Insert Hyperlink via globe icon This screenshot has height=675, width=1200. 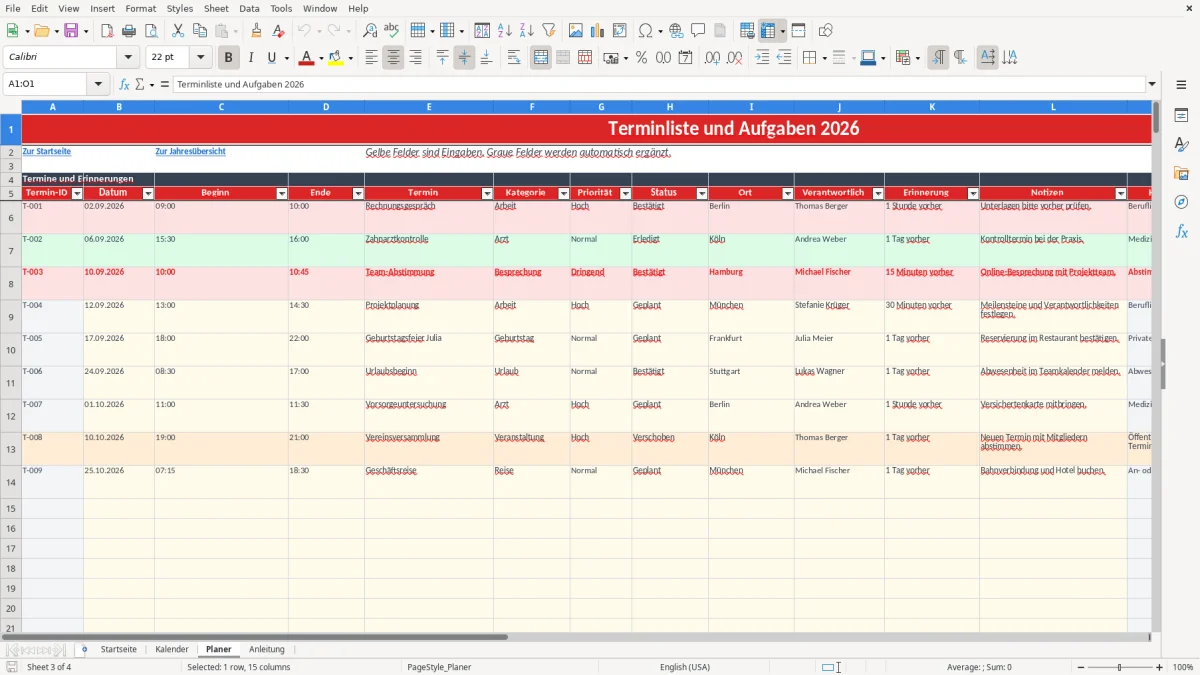pyautogui.click(x=676, y=31)
